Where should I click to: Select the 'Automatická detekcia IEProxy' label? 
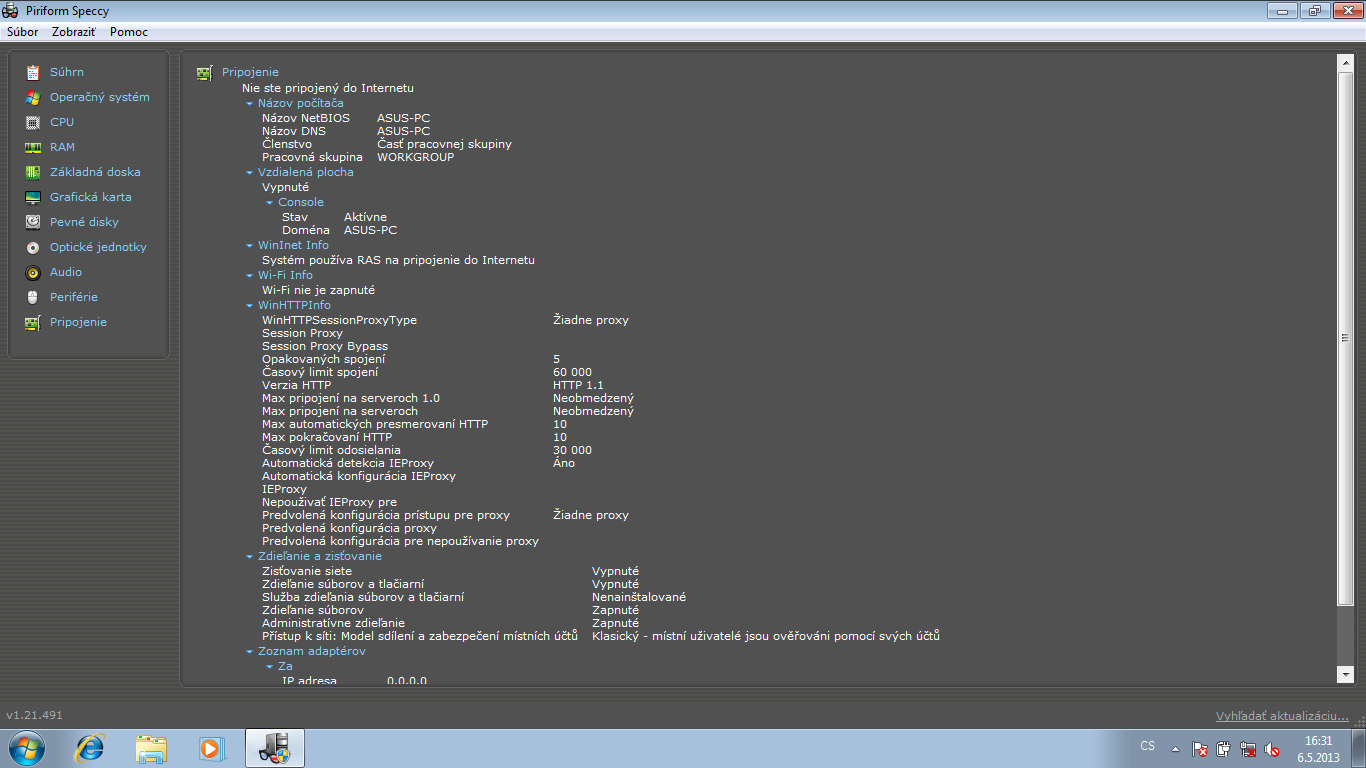[348, 463]
